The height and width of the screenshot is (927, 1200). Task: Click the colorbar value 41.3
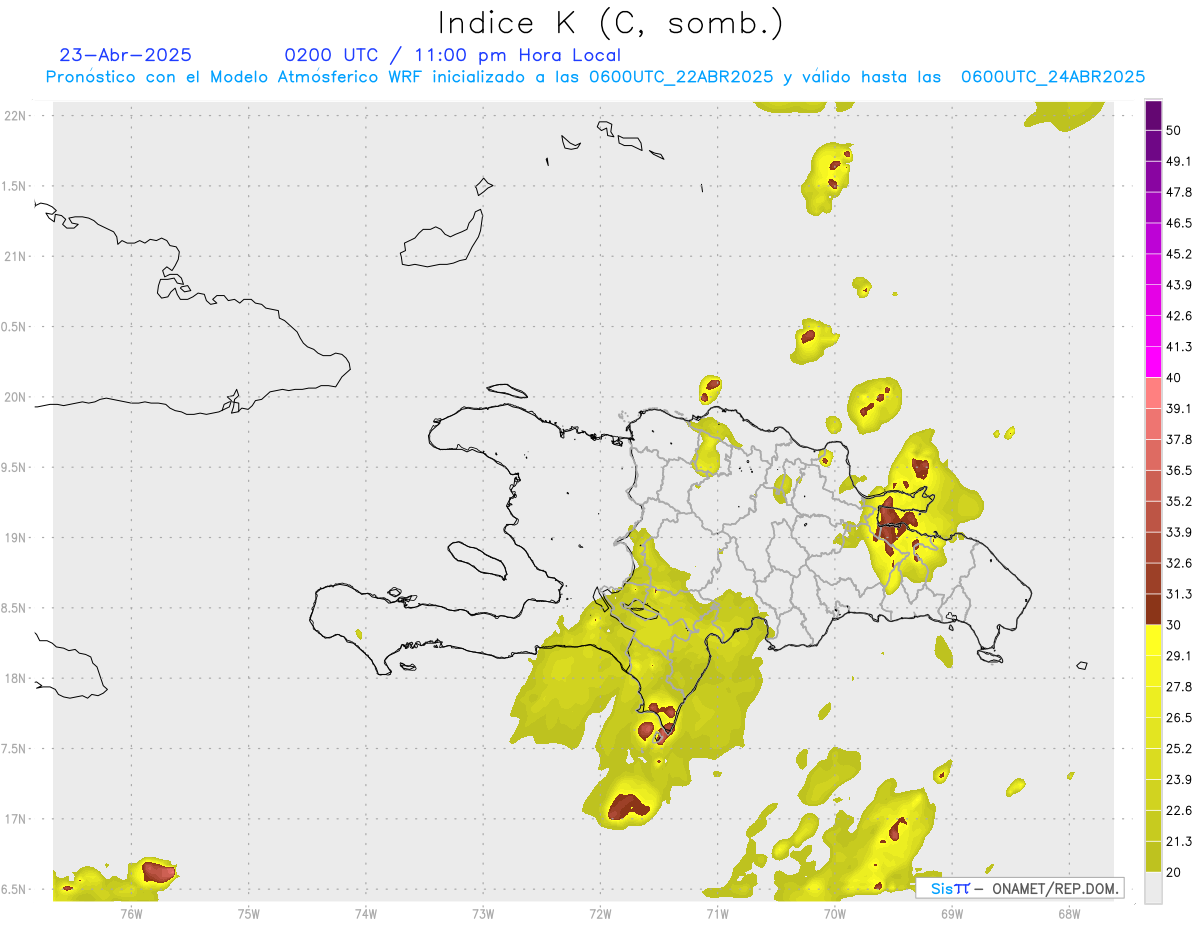[1179, 348]
